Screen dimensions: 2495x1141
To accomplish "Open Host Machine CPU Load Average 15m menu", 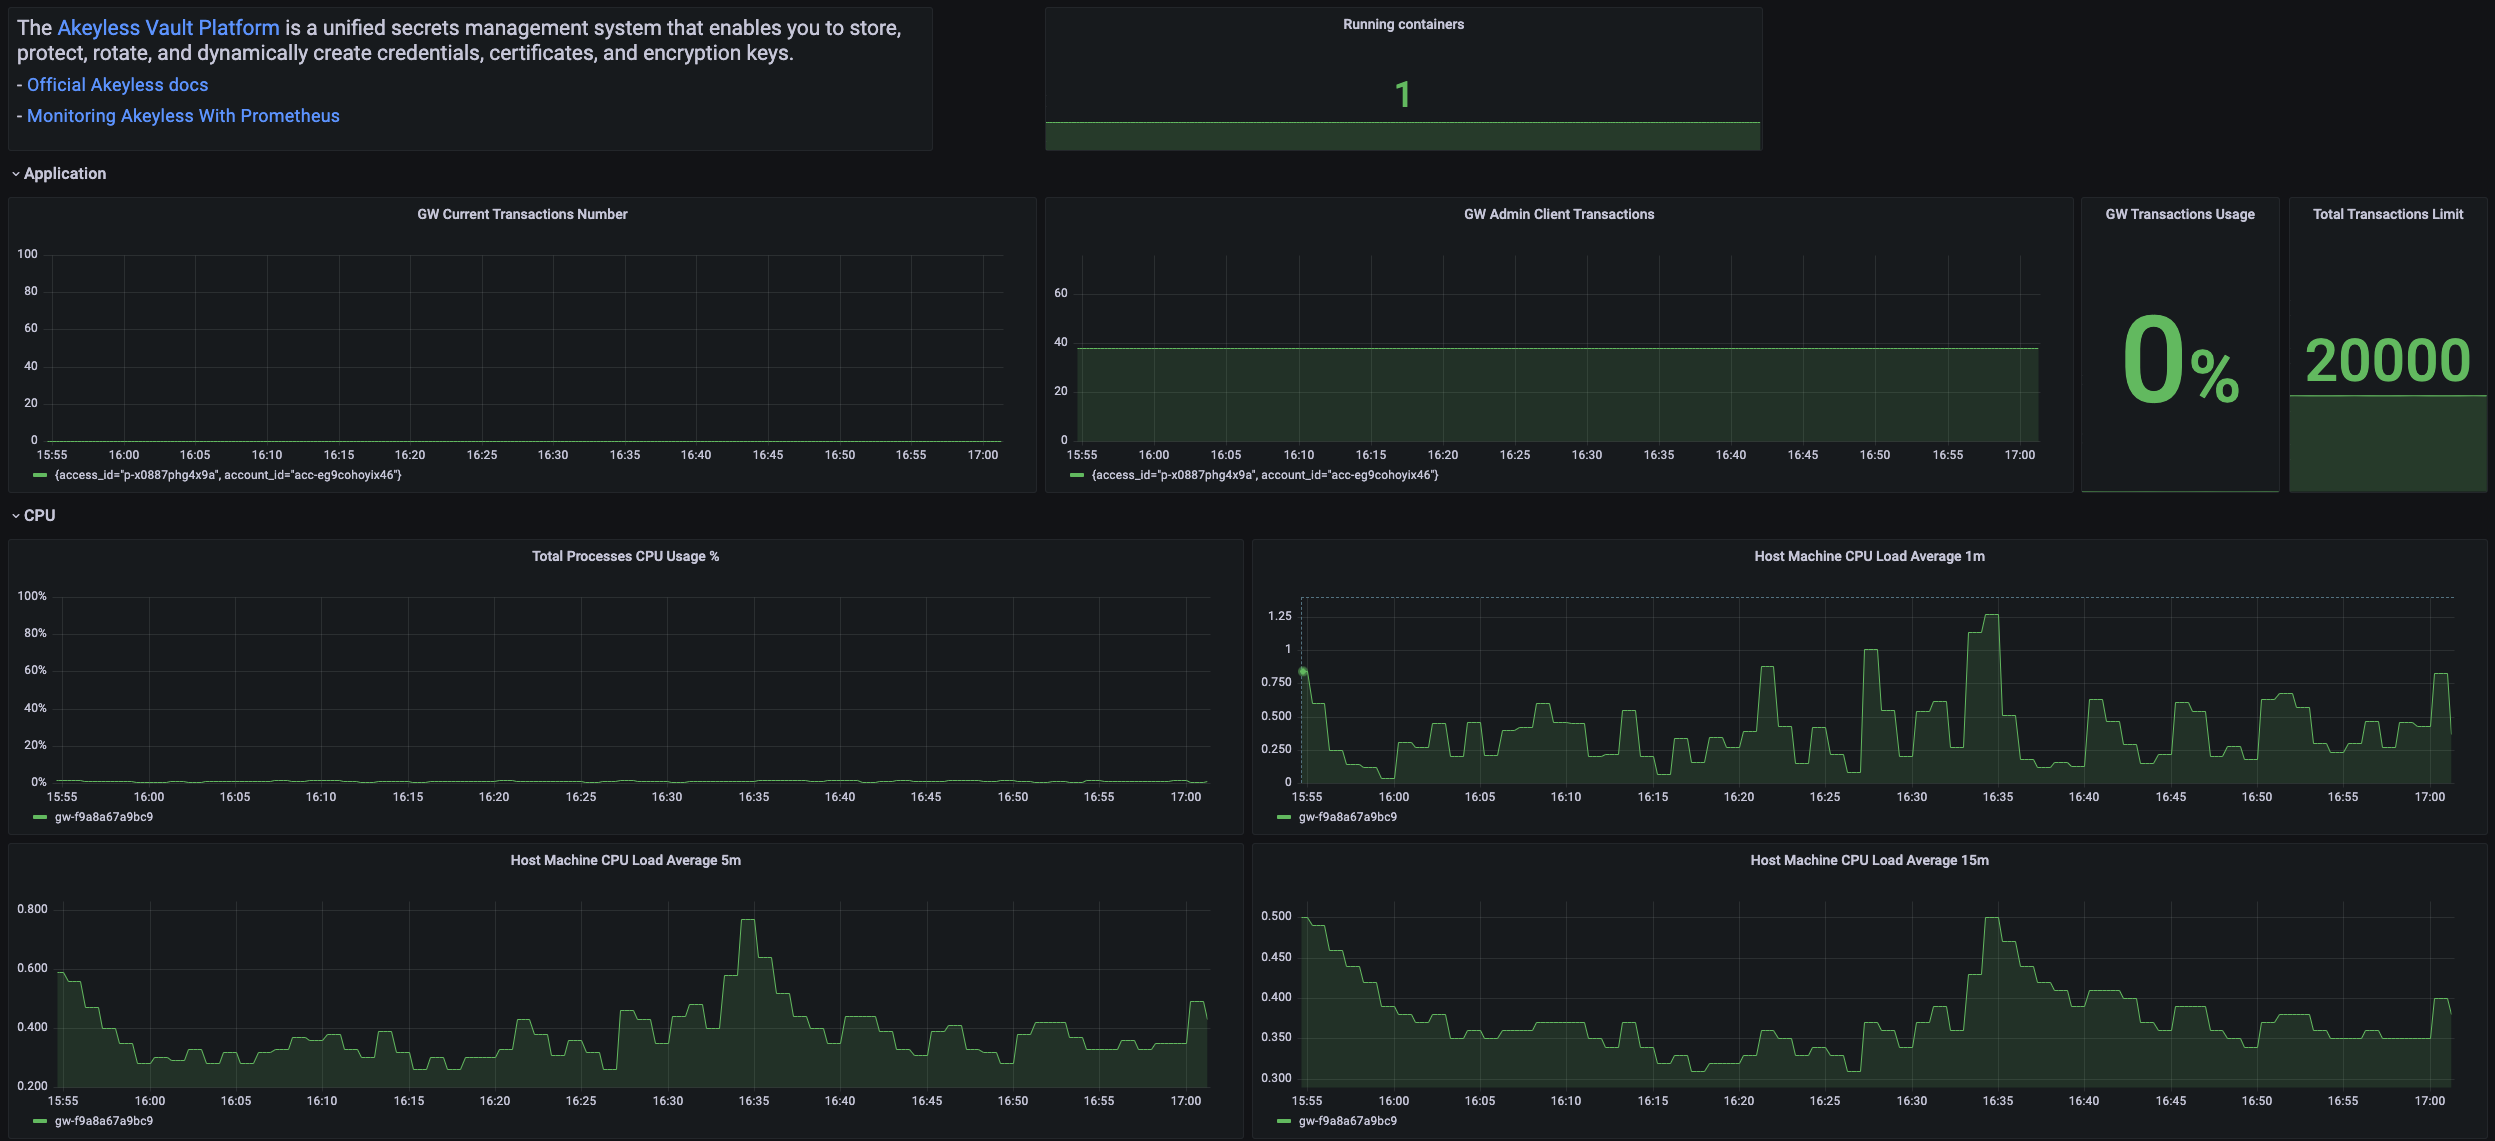I will click(x=1868, y=861).
